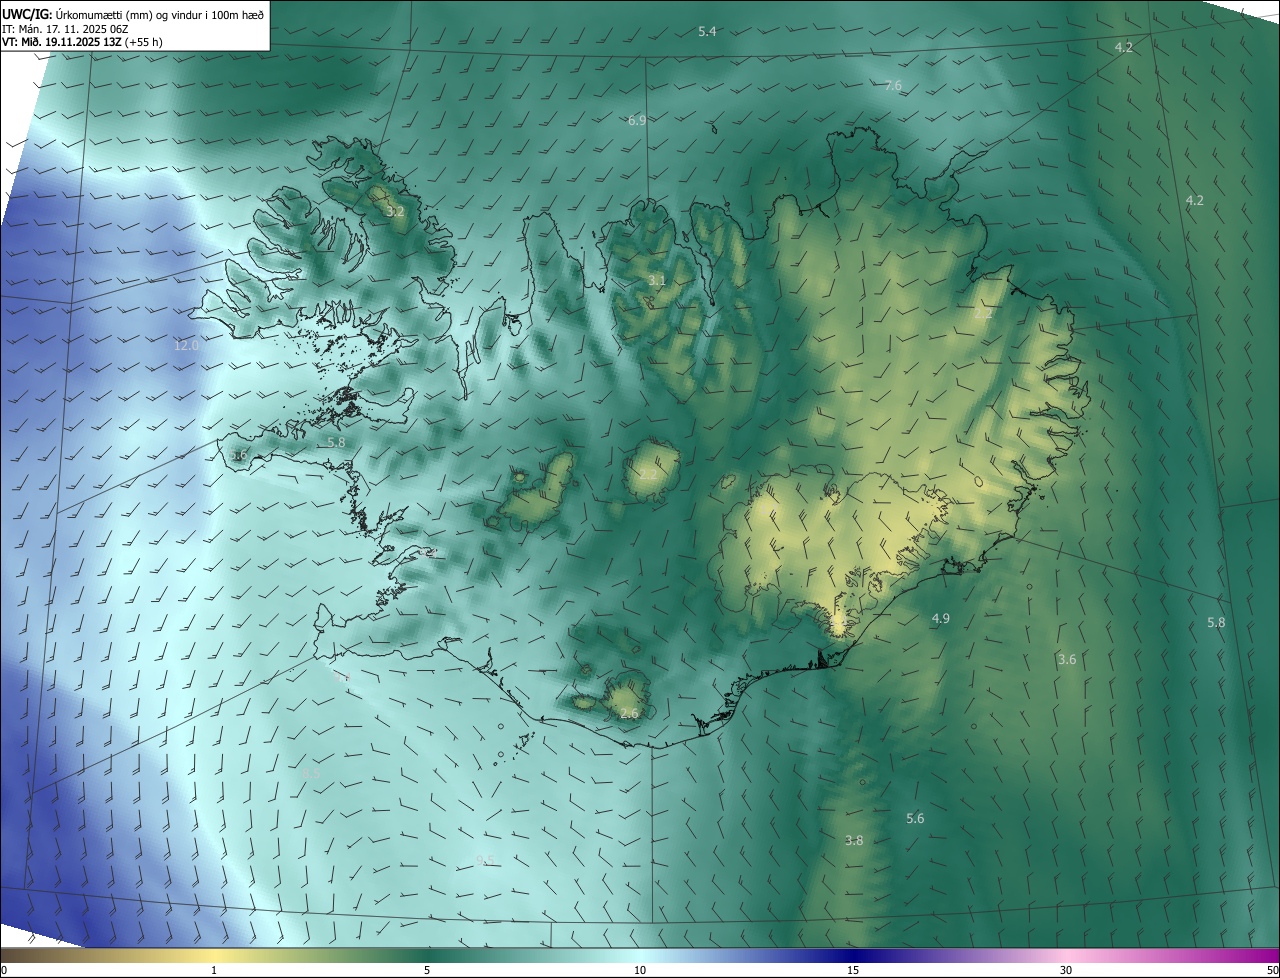The width and height of the screenshot is (1280, 978).
Task: Click the 4.9 value off the southeast coast
Action: coord(940,619)
